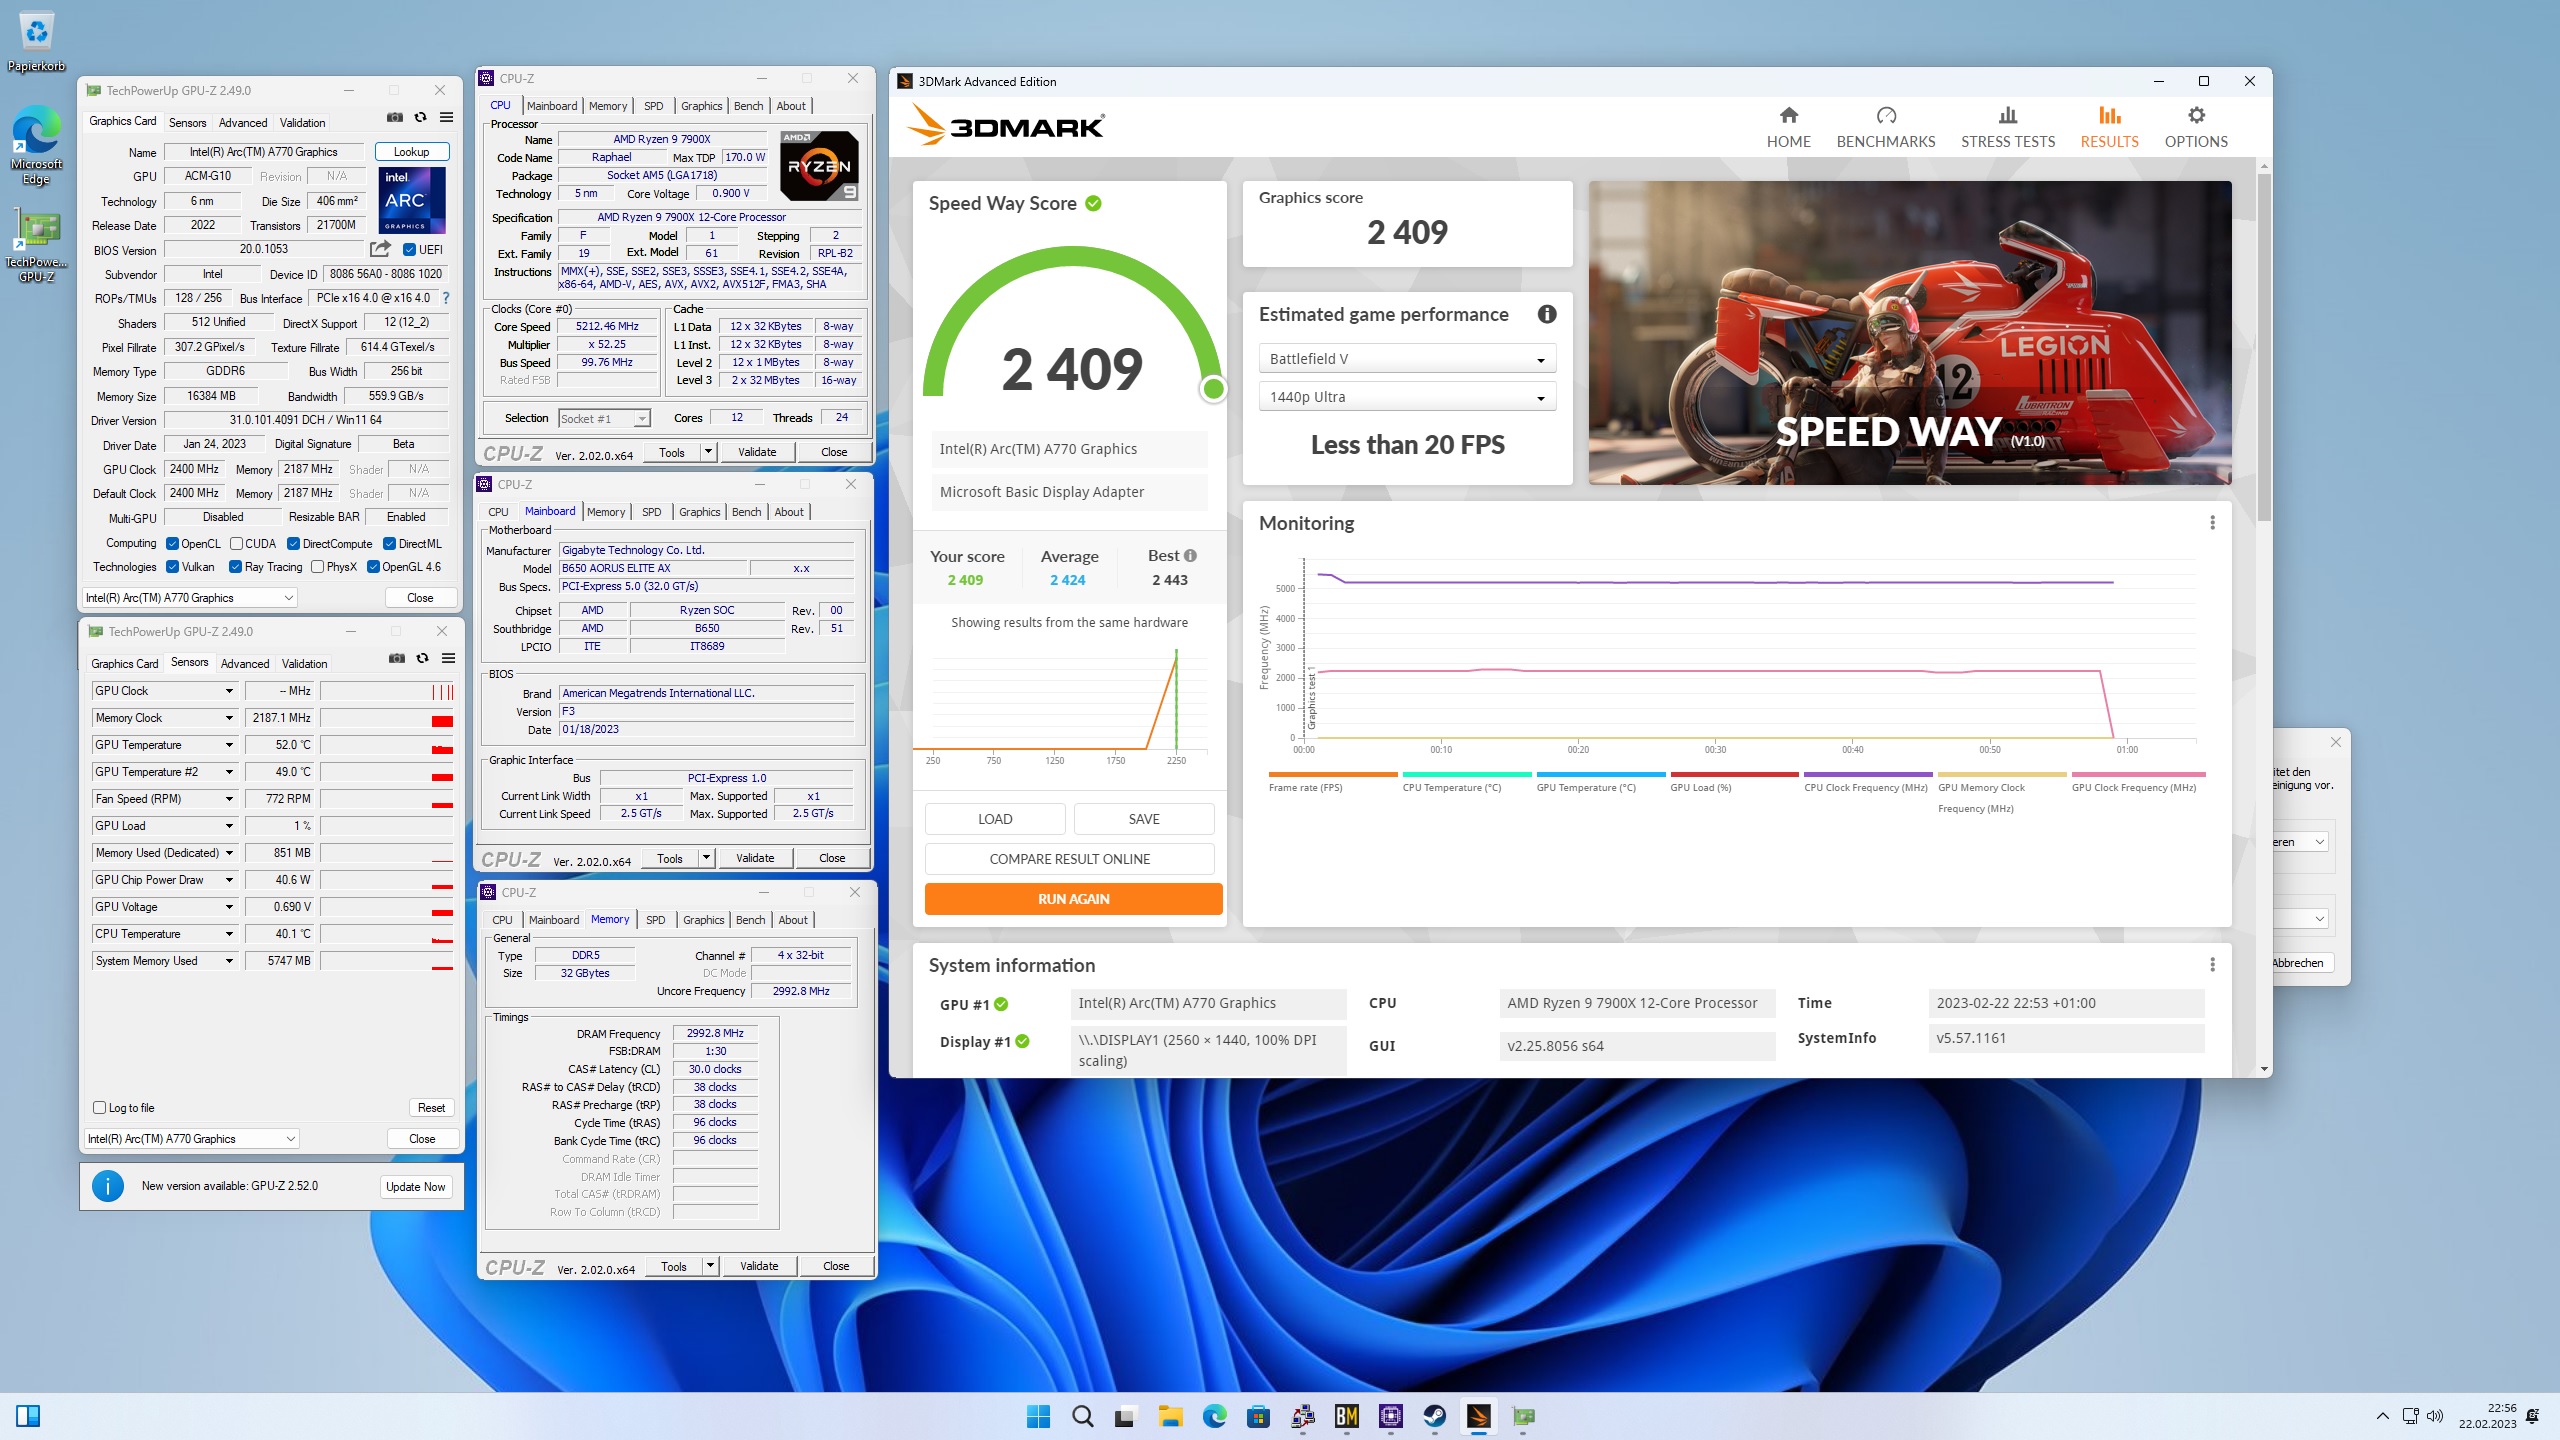Click the LOAD result button
This screenshot has height=1440, width=2560.
coord(995,819)
